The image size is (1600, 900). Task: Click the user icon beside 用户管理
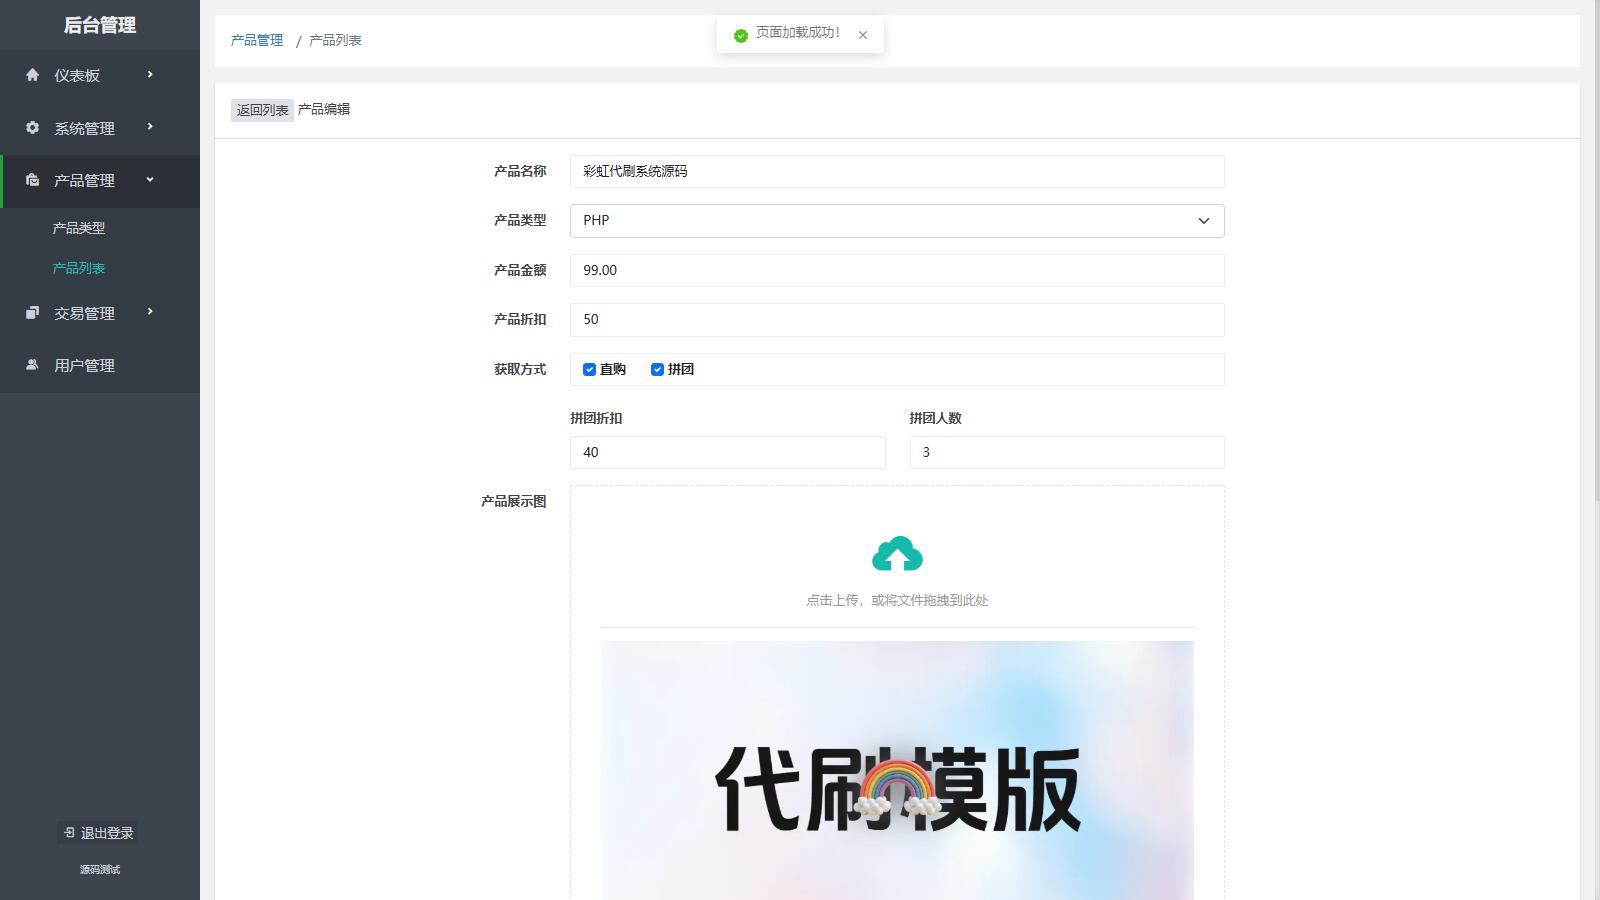[32, 365]
